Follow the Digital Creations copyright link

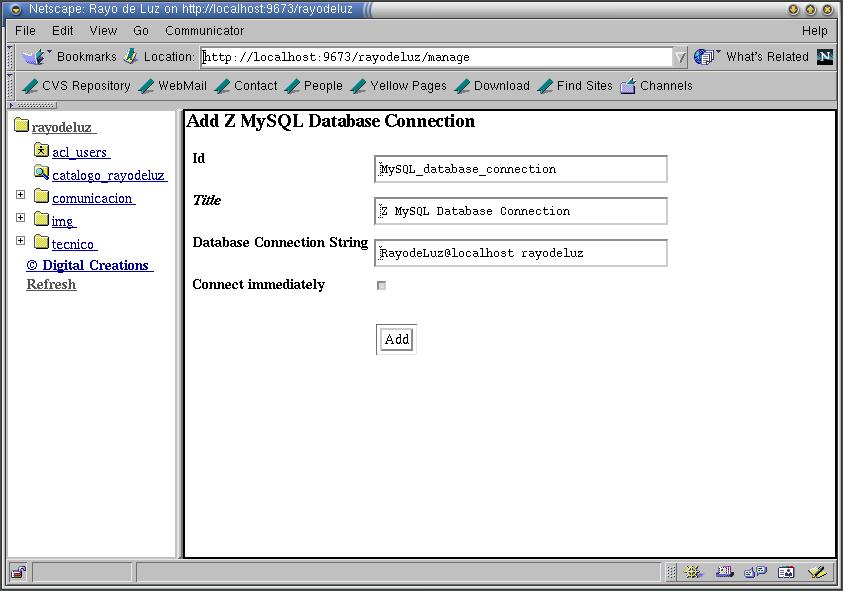tap(88, 265)
